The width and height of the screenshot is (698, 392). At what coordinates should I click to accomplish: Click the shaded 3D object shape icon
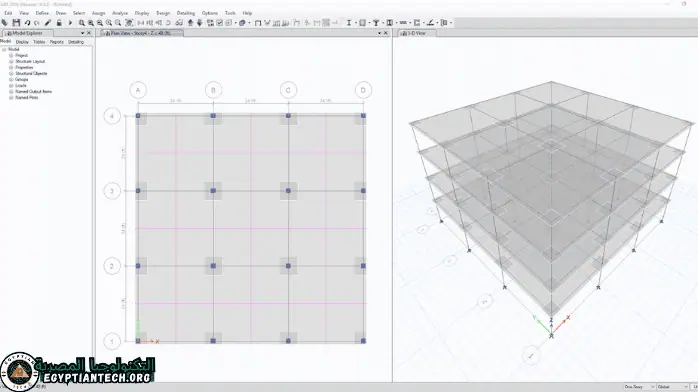point(242,23)
